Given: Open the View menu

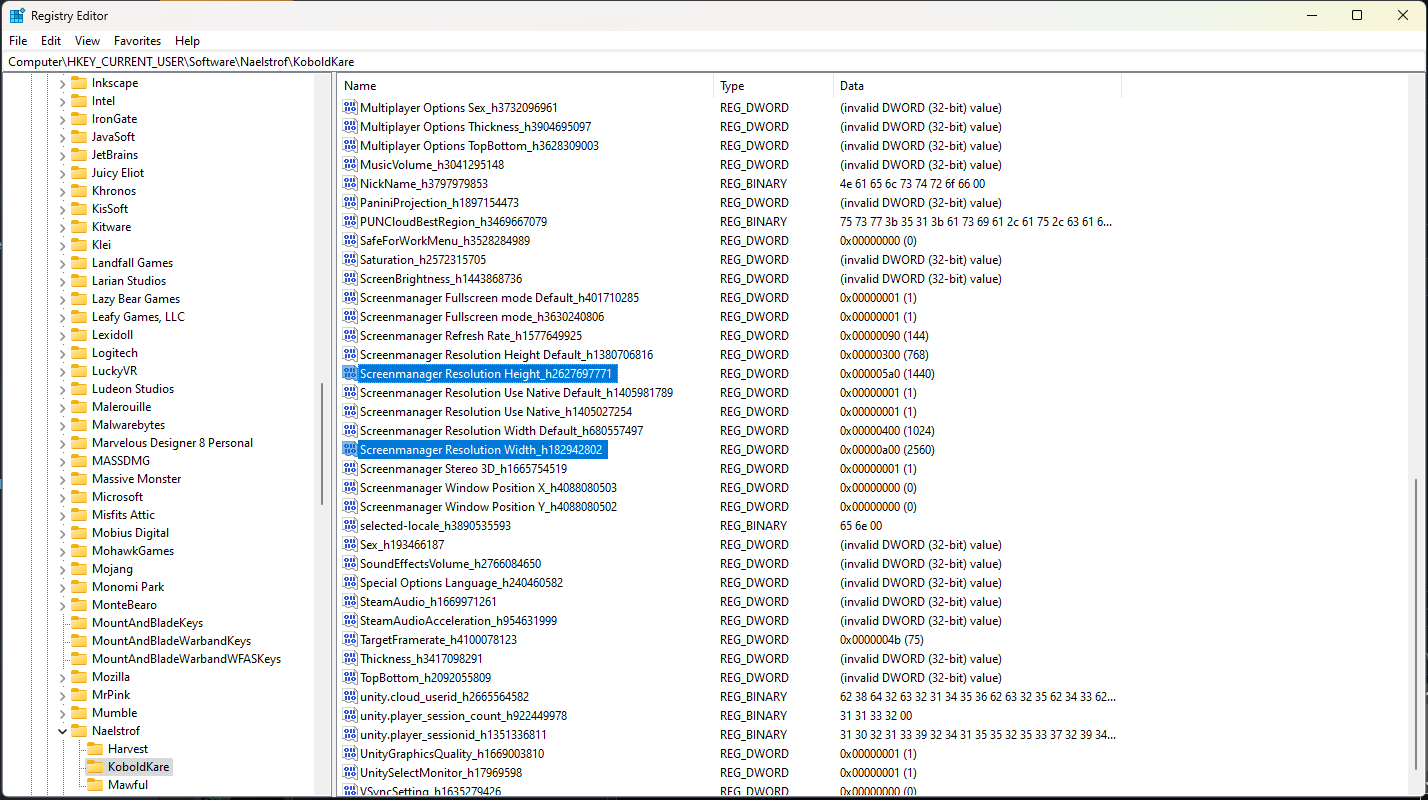Looking at the screenshot, I should [x=87, y=41].
